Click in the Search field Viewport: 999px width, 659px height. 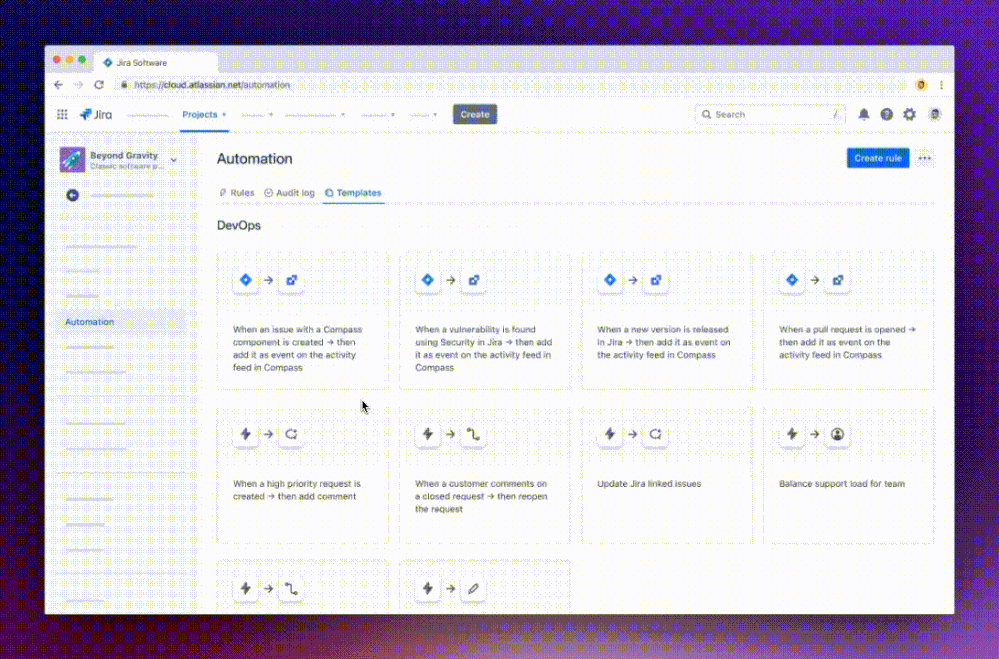(x=770, y=115)
